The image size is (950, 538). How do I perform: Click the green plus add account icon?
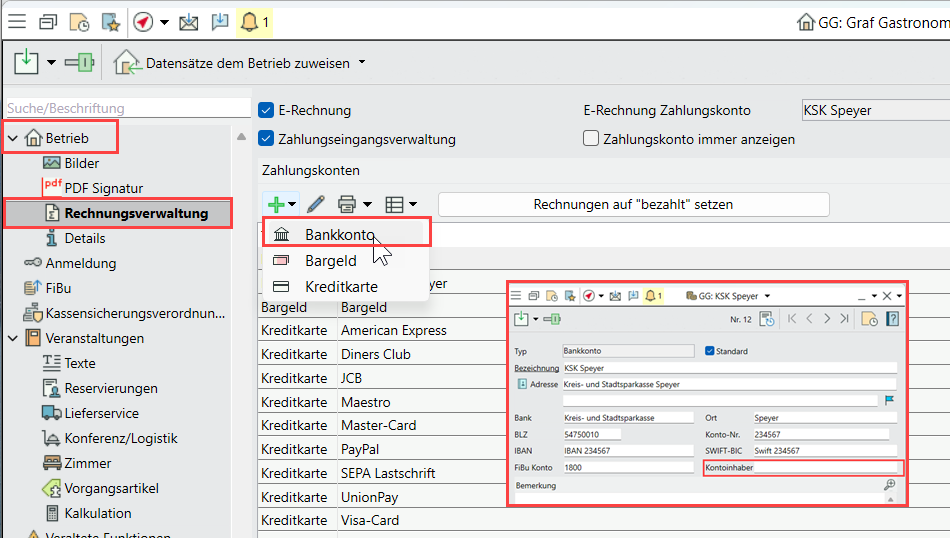click(273, 204)
